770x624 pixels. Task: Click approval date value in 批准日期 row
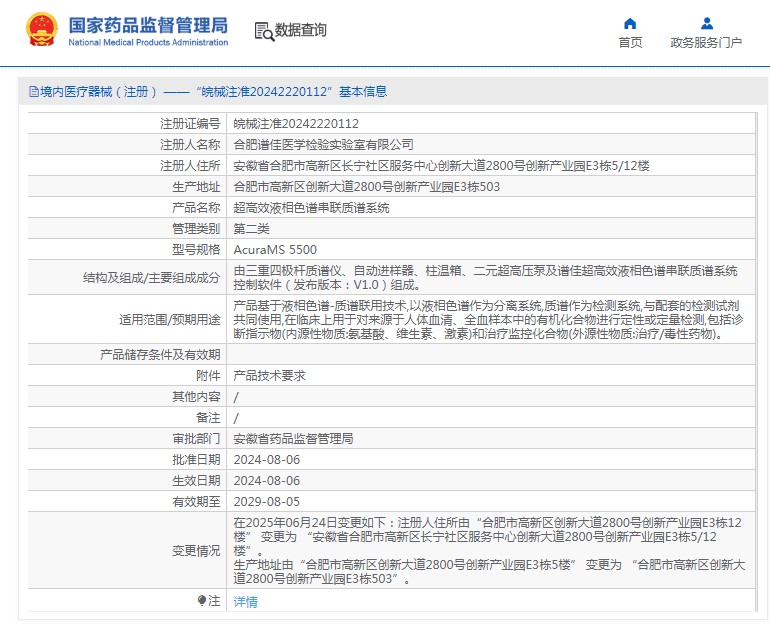pyautogui.click(x=266, y=460)
